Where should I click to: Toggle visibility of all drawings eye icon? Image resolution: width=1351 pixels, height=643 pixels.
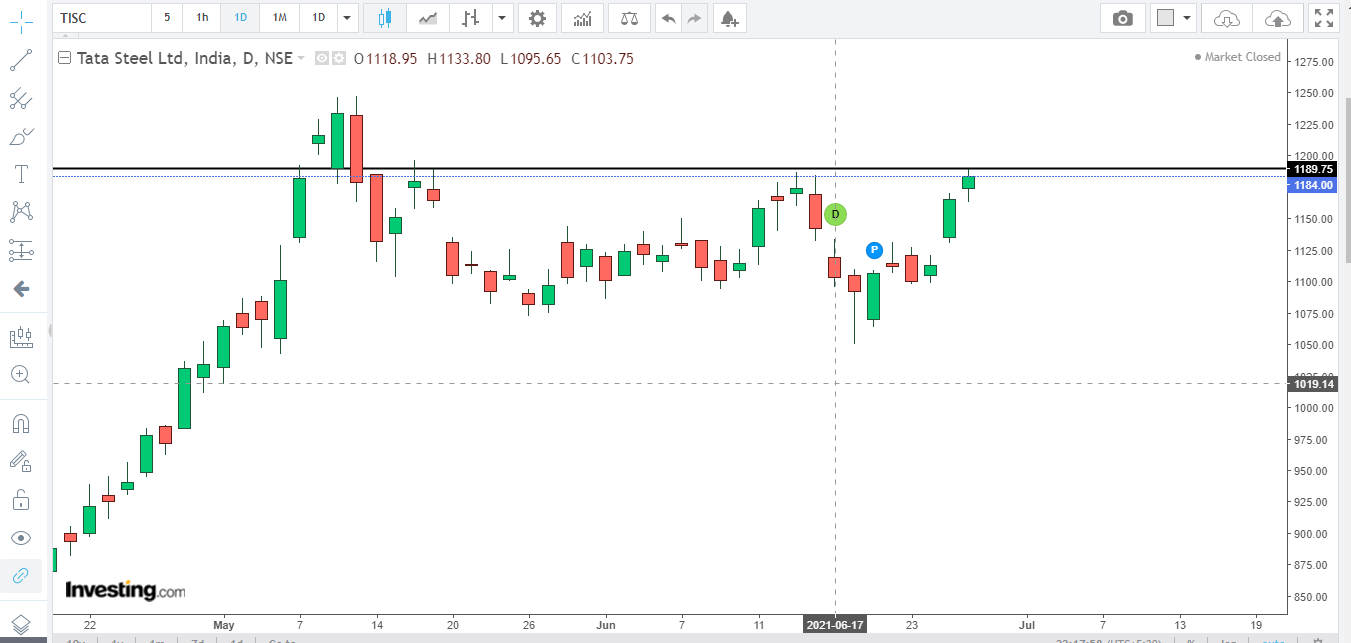(x=20, y=538)
